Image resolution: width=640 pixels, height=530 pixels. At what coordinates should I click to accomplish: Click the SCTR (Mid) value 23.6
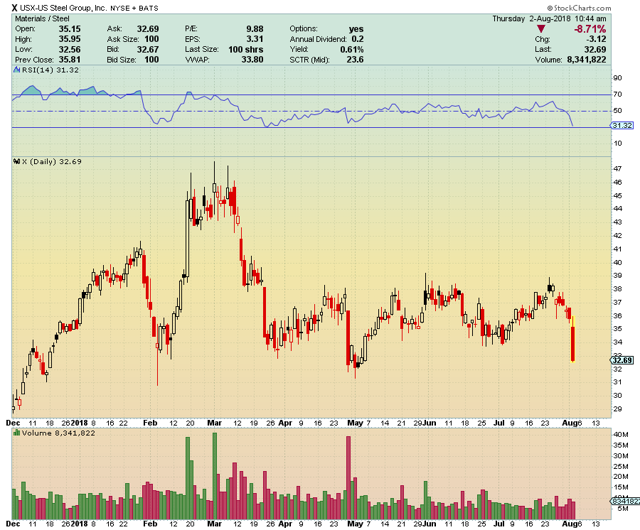pyautogui.click(x=355, y=60)
